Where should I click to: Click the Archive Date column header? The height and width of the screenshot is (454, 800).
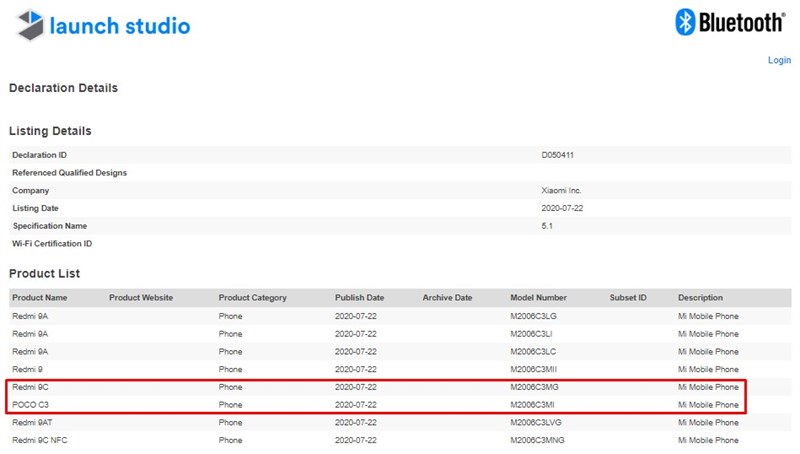(x=447, y=298)
